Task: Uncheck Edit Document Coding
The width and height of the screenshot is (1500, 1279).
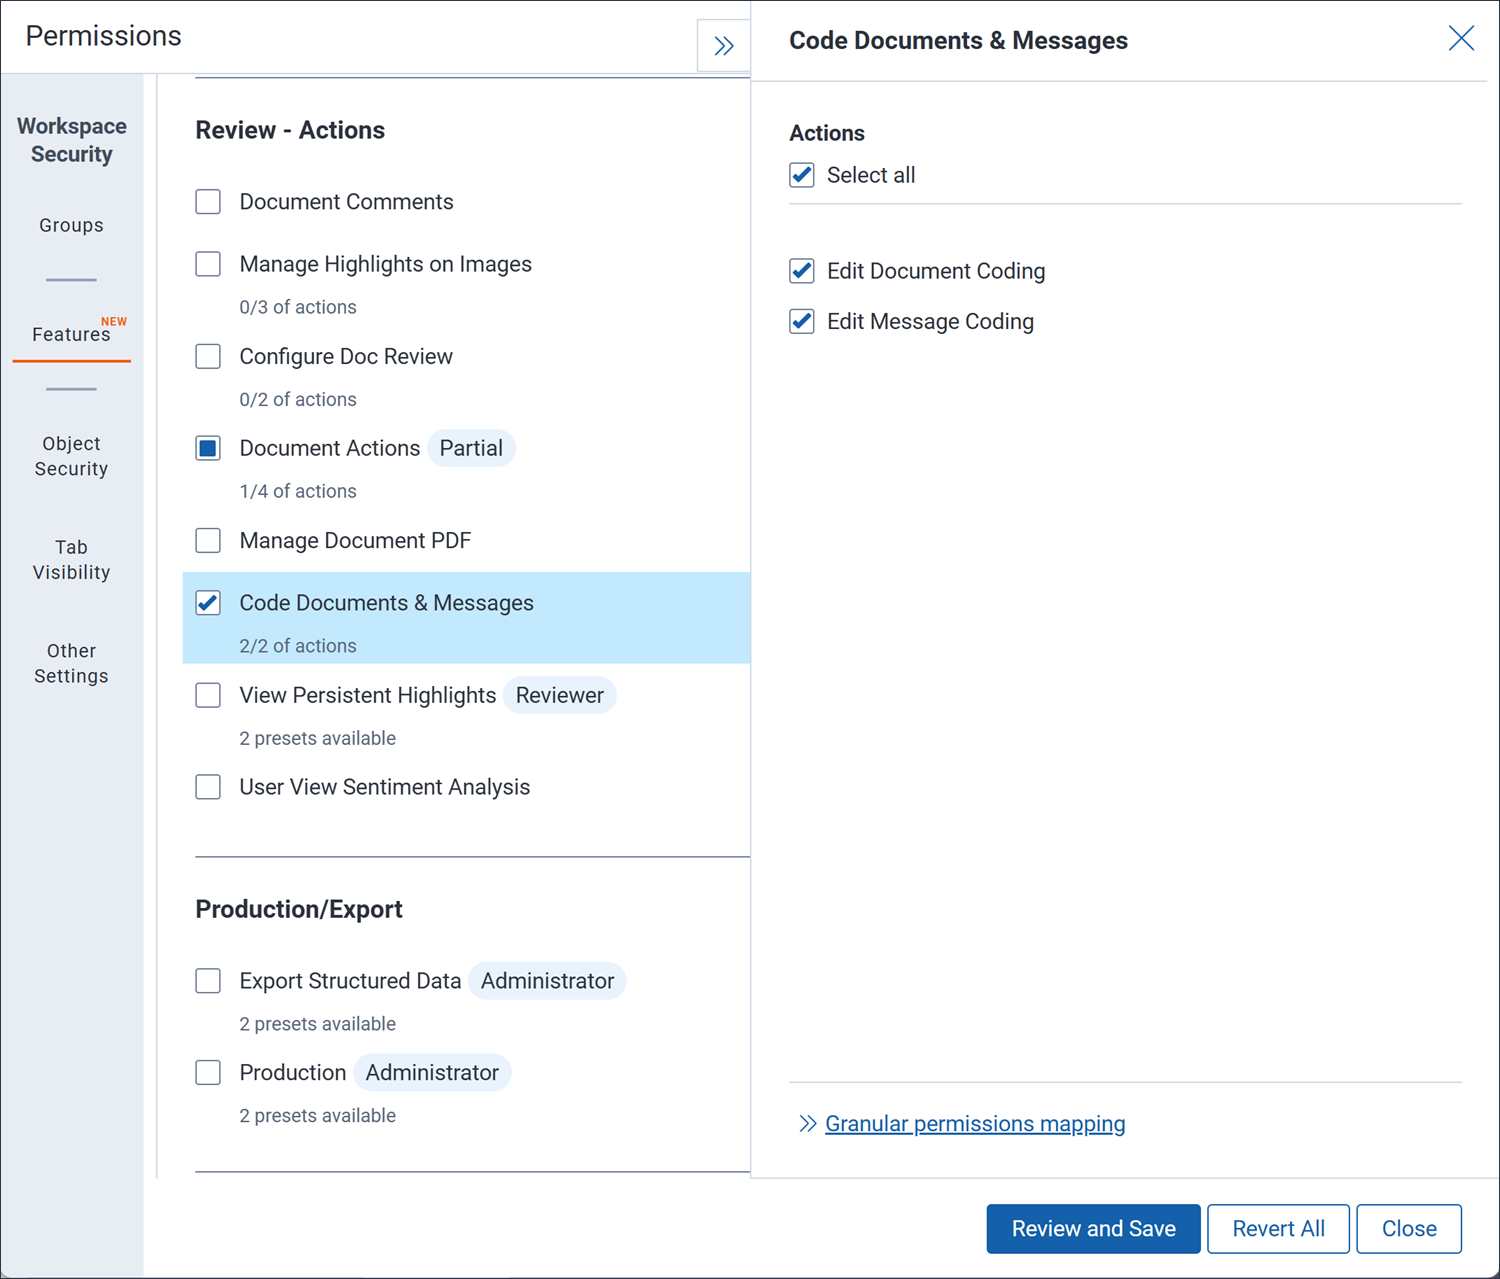Action: click(x=802, y=271)
